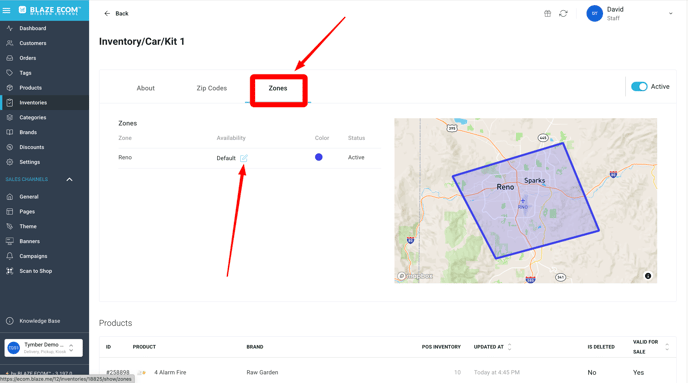Go Back to previous page
The image size is (688, 383).
pos(116,14)
